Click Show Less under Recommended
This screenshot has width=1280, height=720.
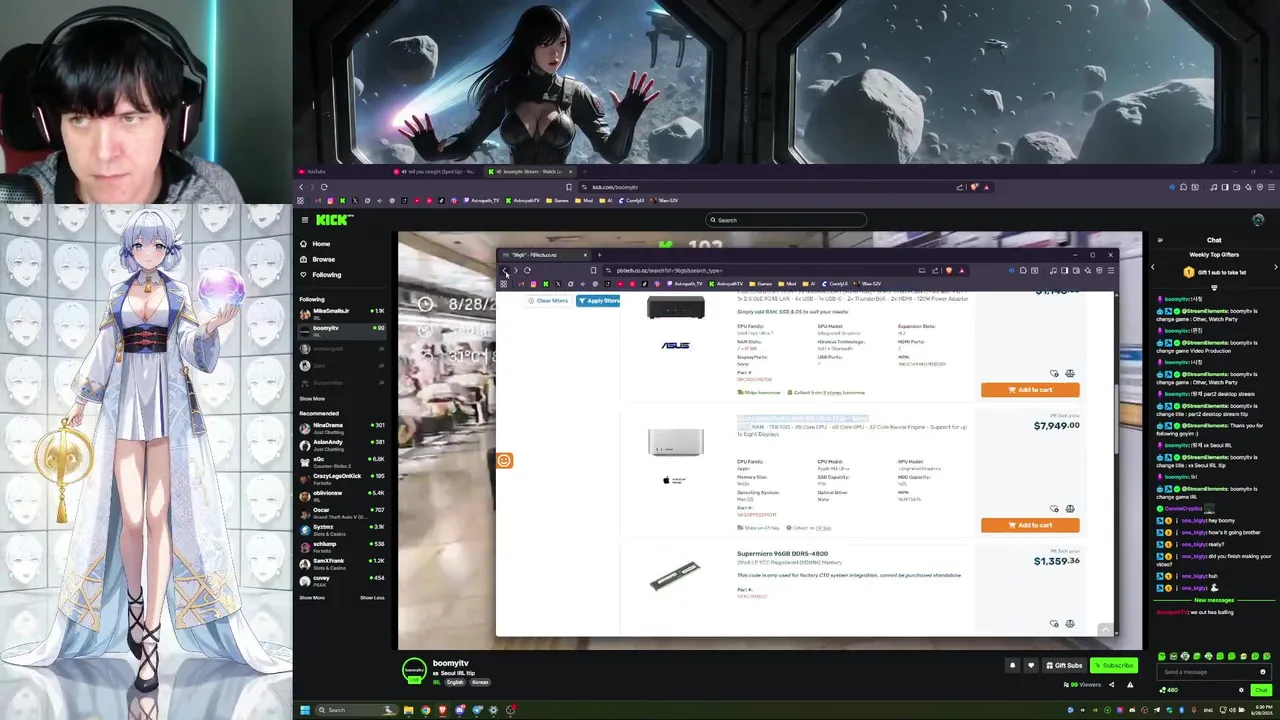coord(372,598)
